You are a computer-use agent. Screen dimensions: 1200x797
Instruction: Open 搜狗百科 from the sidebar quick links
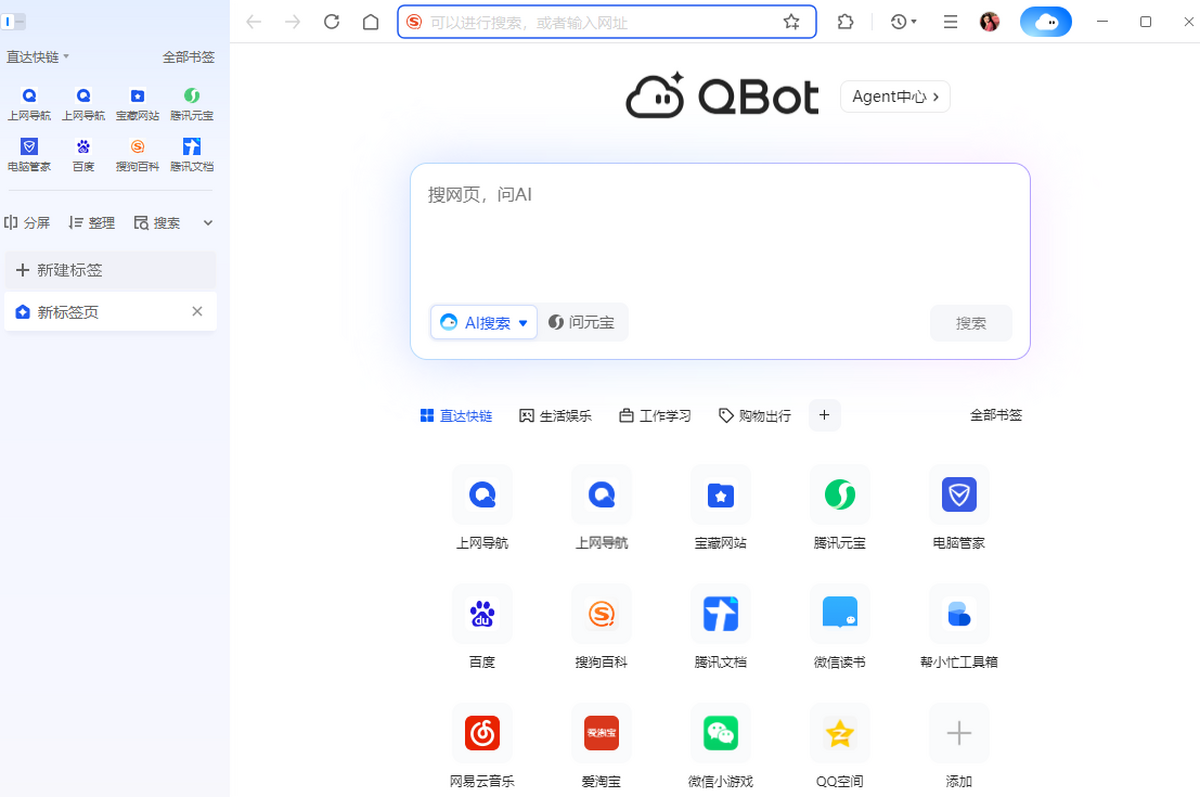pyautogui.click(x=137, y=157)
